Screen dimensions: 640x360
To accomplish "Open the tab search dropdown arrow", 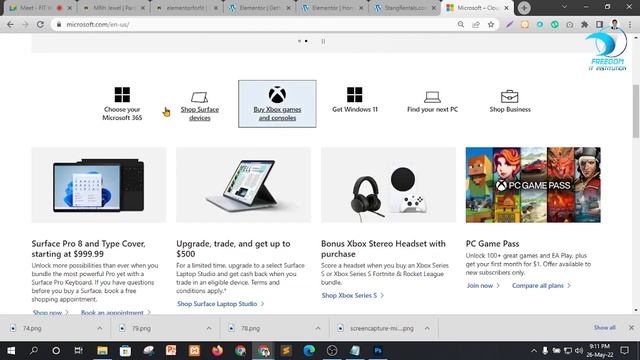I will coord(564,7).
